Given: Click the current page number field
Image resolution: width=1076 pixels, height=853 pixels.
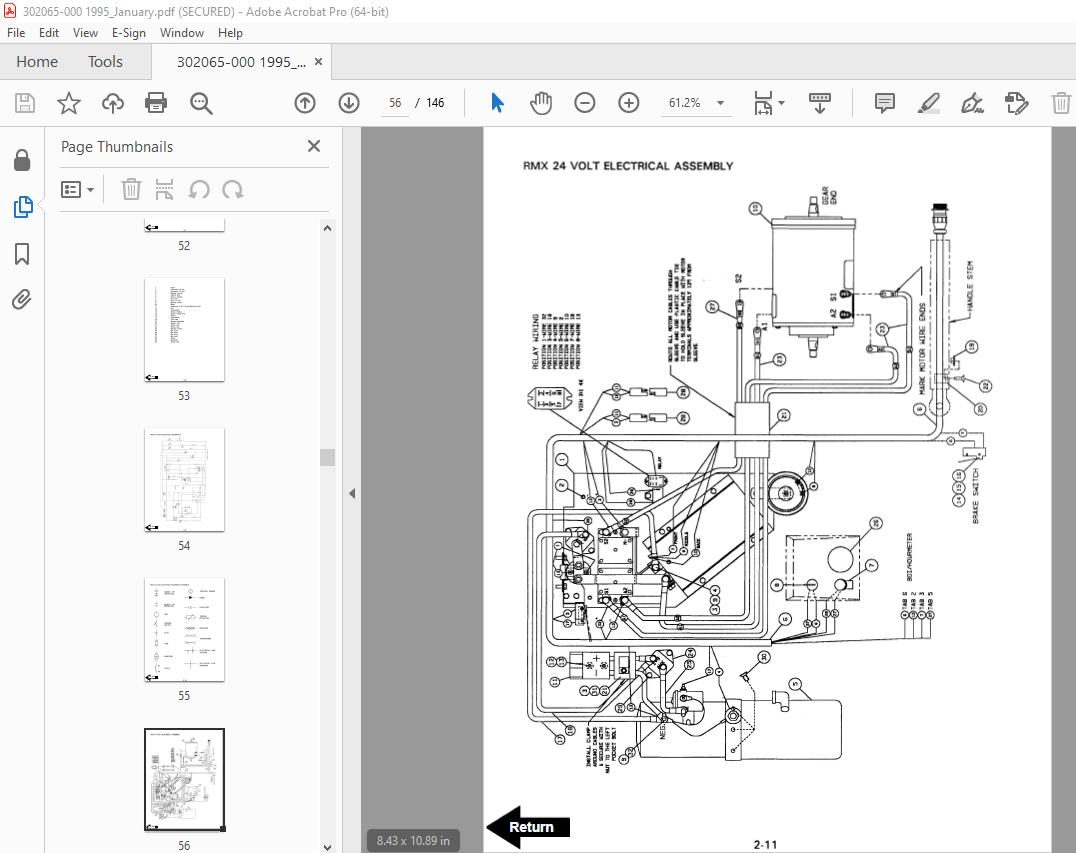Looking at the screenshot, I should [x=395, y=103].
